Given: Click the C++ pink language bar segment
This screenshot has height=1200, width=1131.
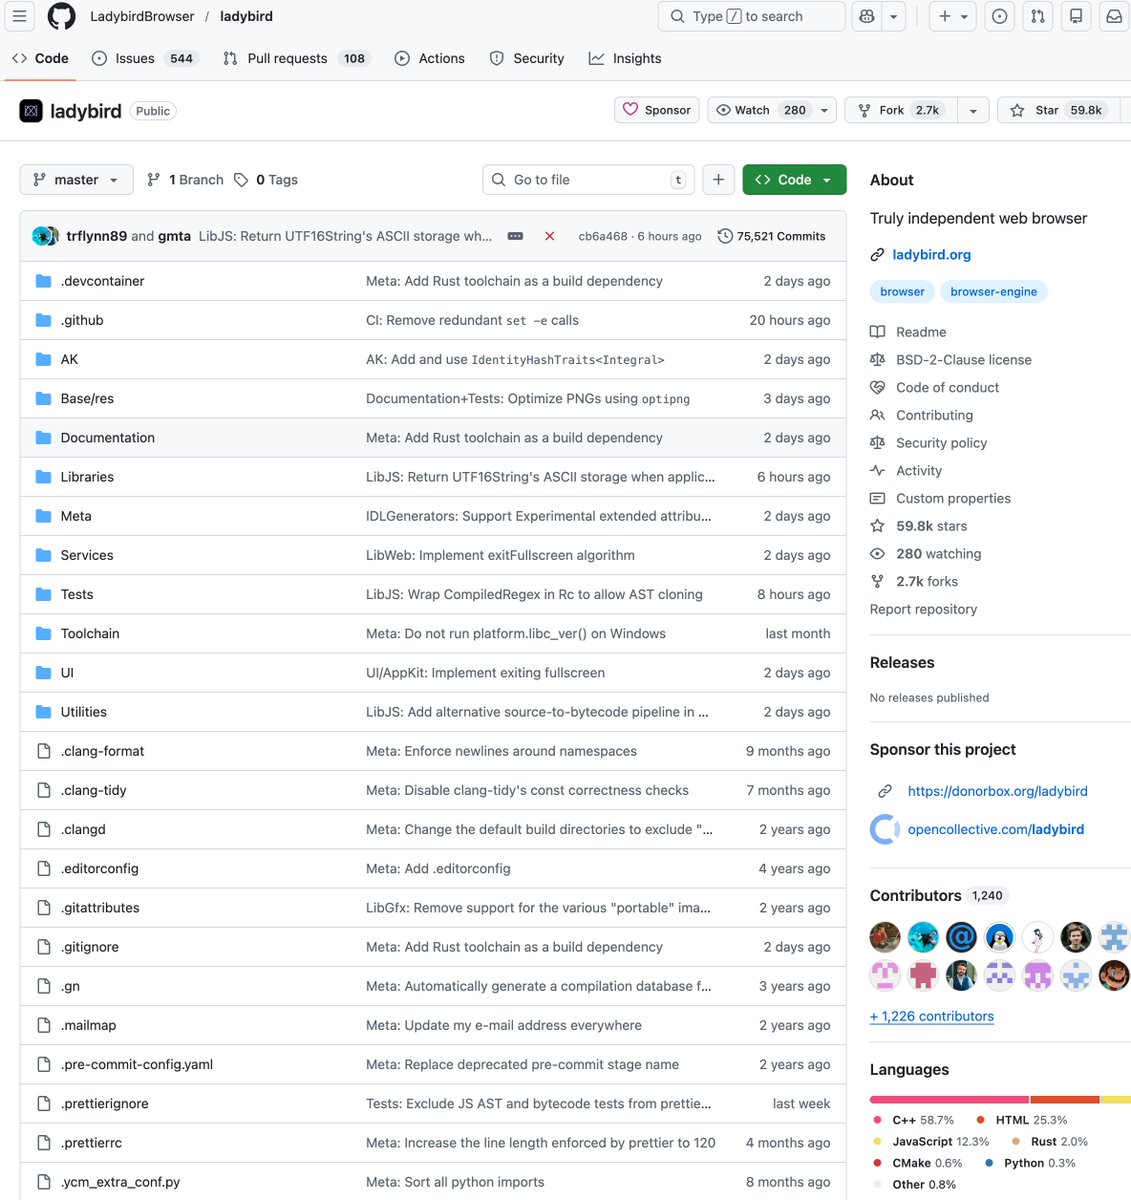Looking at the screenshot, I should point(949,1099).
